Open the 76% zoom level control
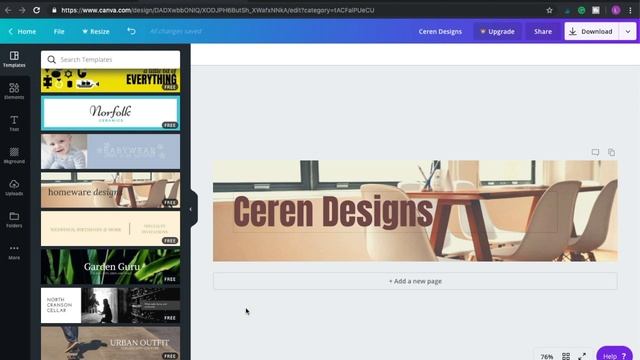This screenshot has width=640, height=360. click(x=547, y=356)
